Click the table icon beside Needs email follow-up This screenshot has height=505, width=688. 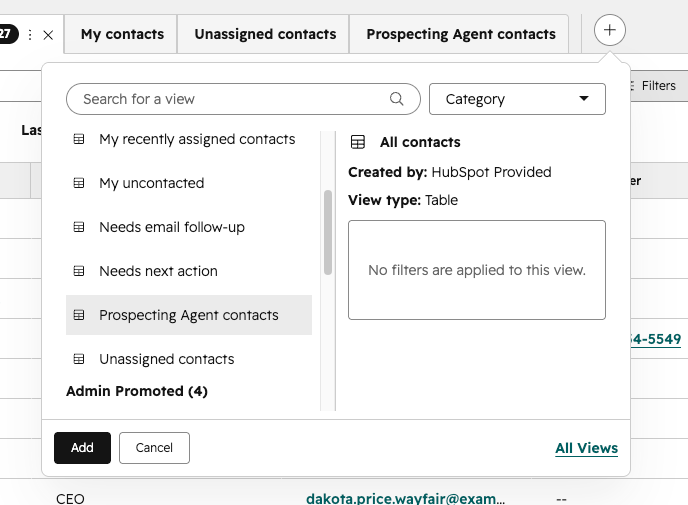click(x=79, y=227)
